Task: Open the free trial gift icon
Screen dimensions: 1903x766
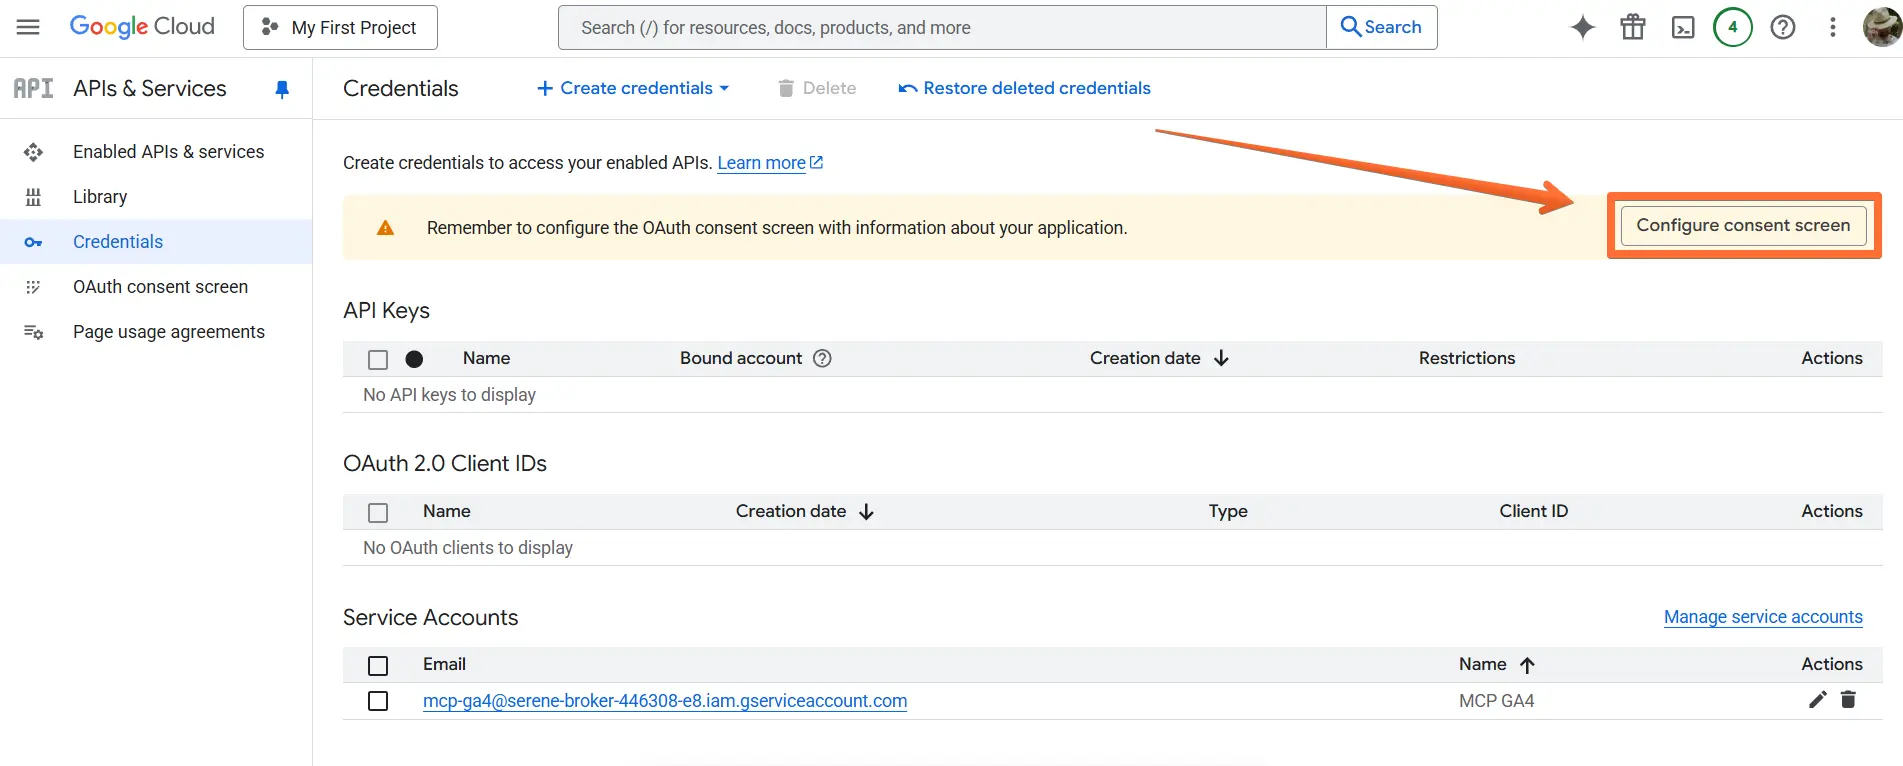Action: point(1632,27)
